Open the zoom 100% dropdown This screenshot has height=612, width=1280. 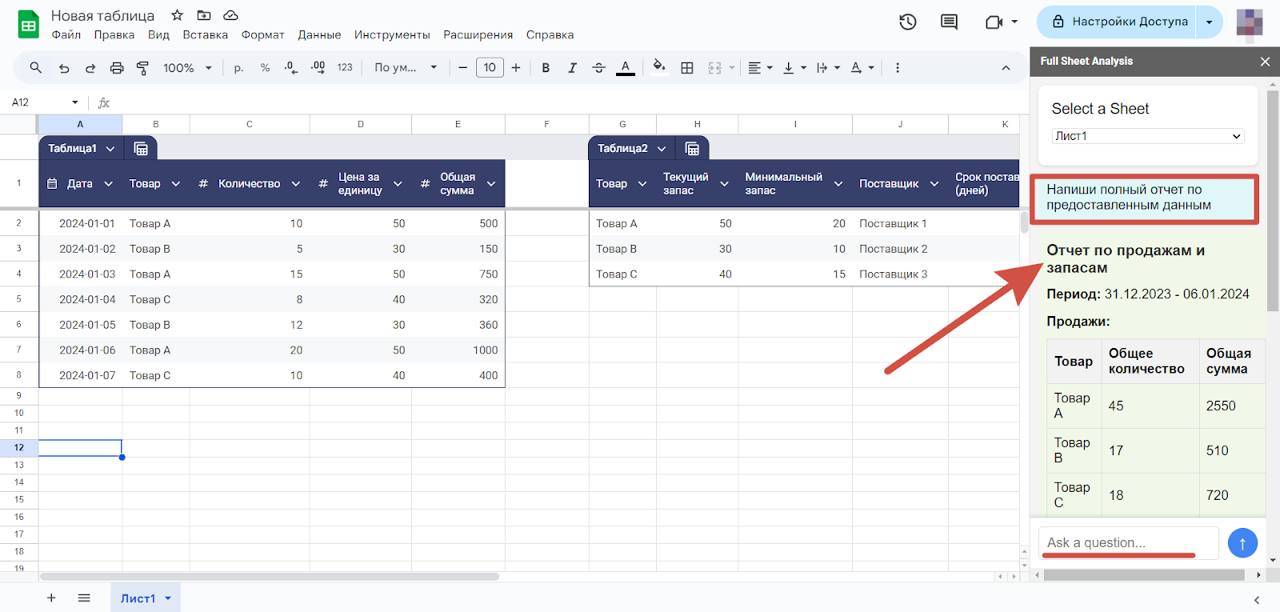(188, 68)
